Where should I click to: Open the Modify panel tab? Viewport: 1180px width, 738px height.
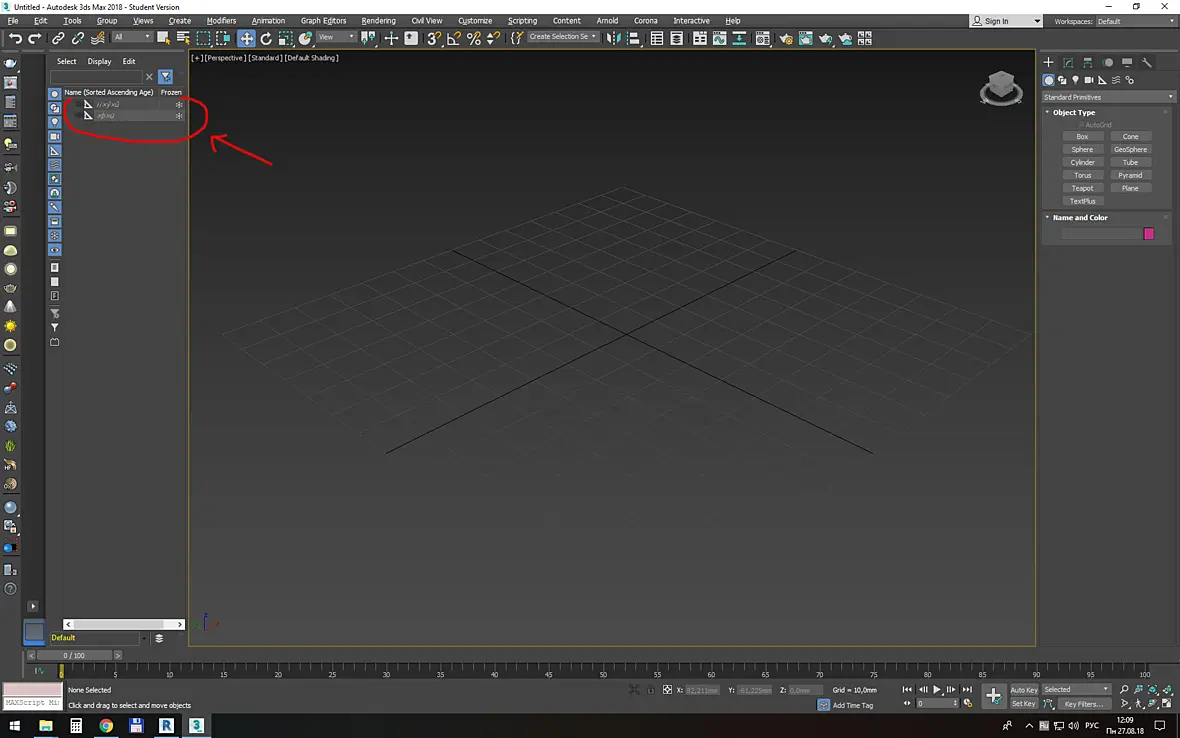[x=1068, y=62]
